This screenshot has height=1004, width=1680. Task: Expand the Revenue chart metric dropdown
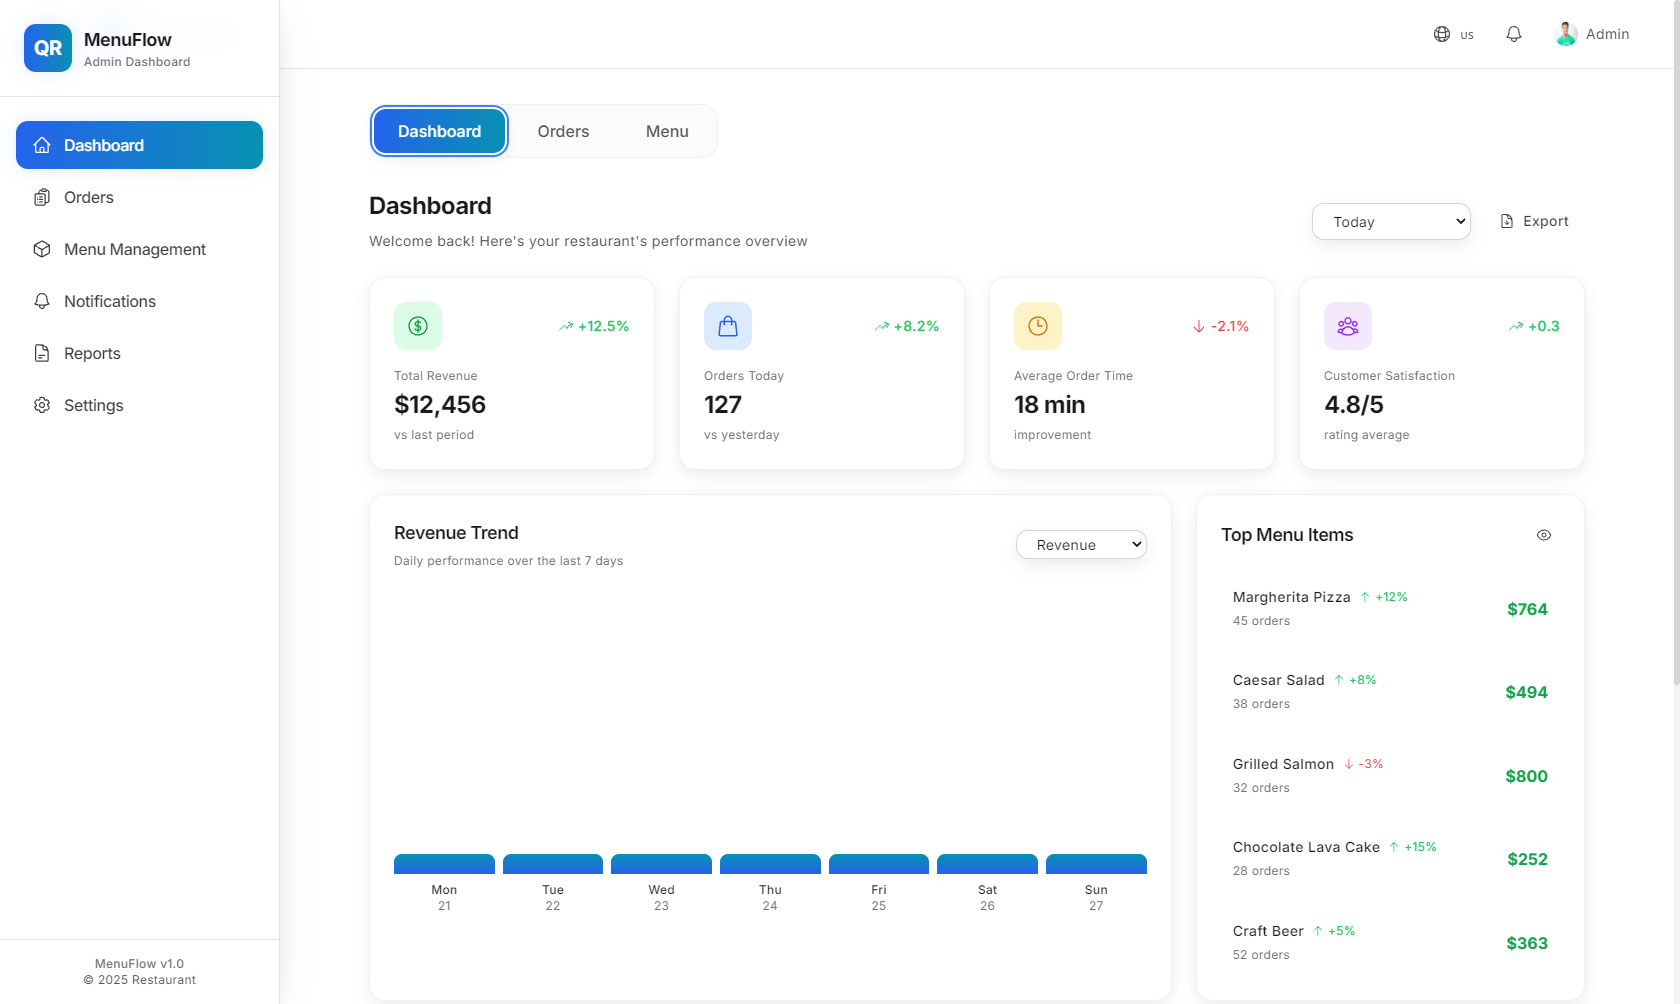click(x=1081, y=545)
